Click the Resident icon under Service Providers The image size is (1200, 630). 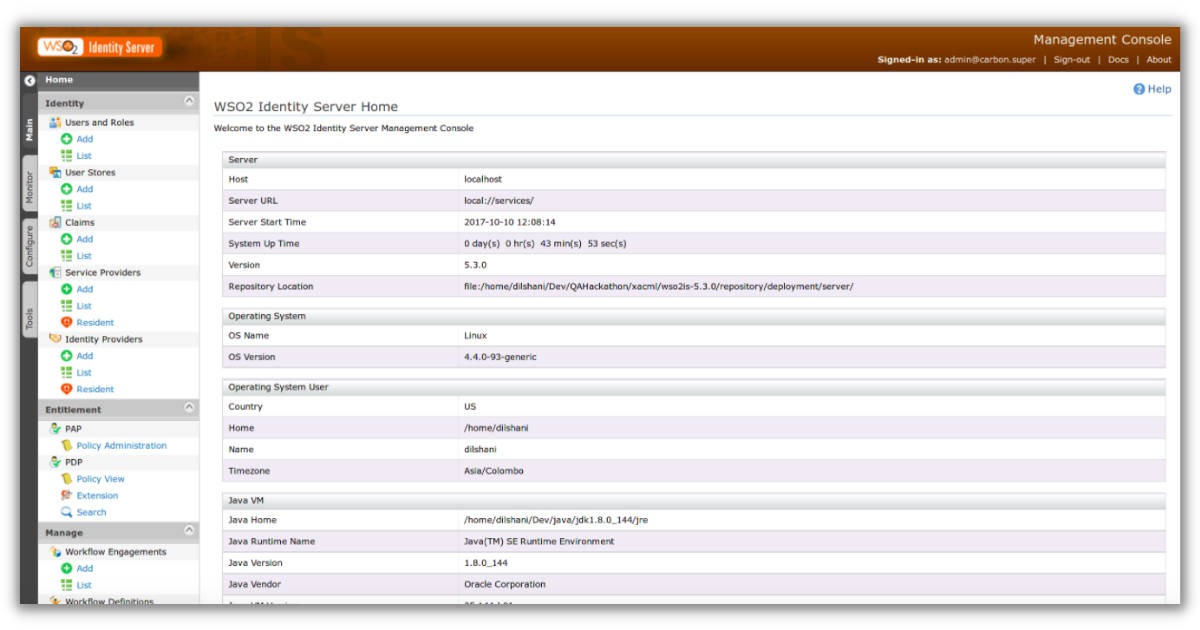pyautogui.click(x=67, y=323)
